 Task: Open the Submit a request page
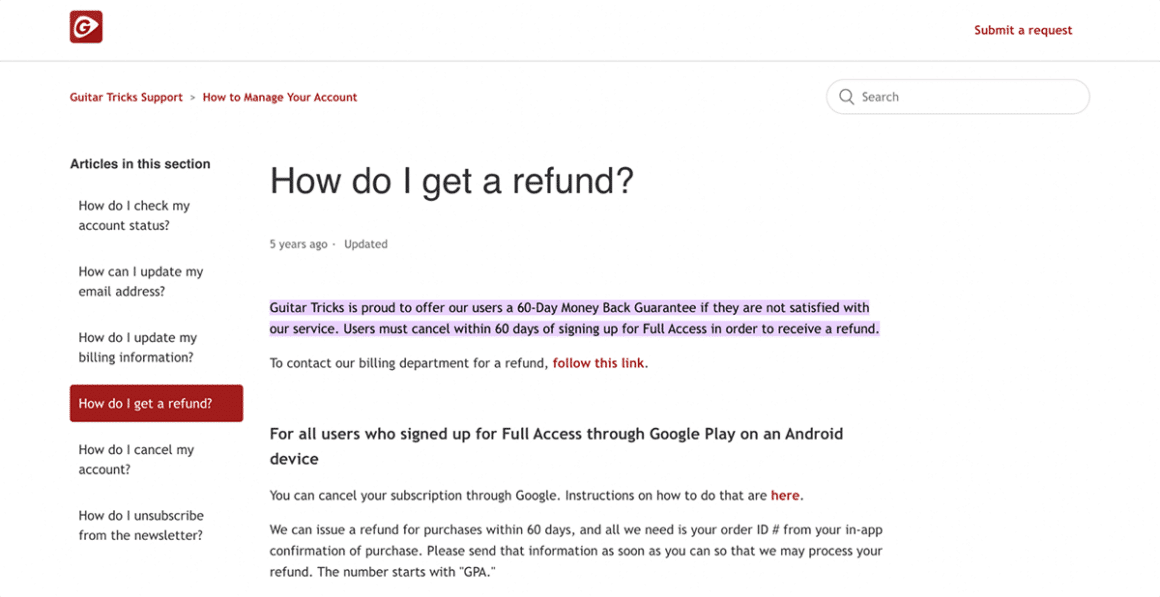coord(1023,30)
